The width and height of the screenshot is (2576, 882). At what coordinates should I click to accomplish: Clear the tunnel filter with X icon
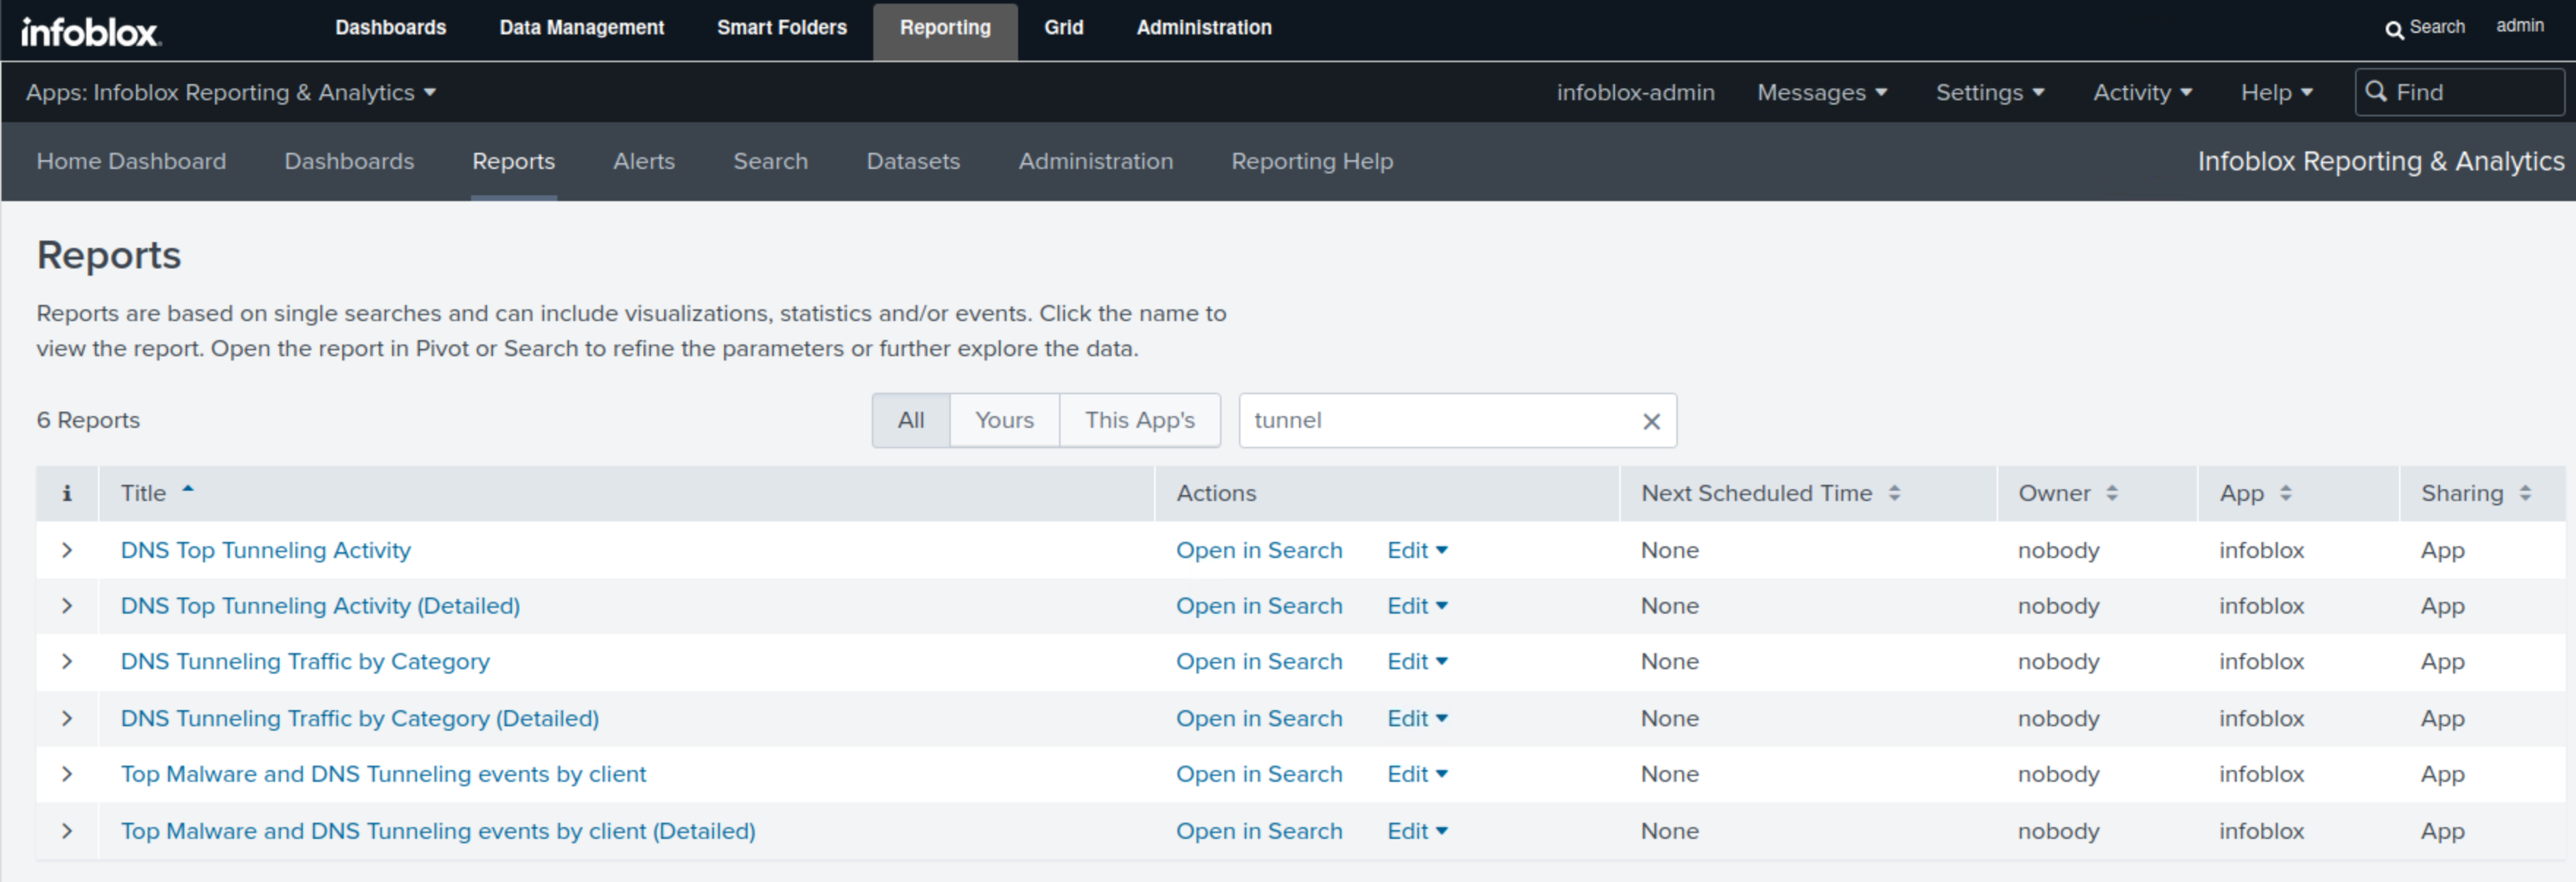coord(1651,421)
